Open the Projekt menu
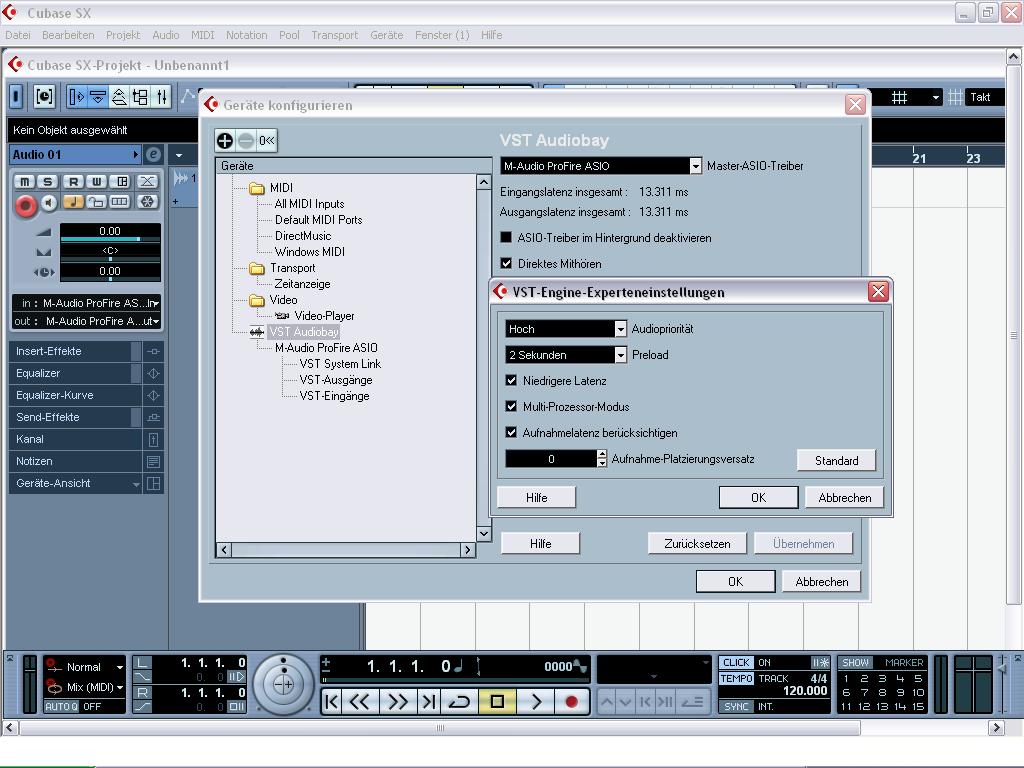This screenshot has height=768, width=1024. pos(123,35)
